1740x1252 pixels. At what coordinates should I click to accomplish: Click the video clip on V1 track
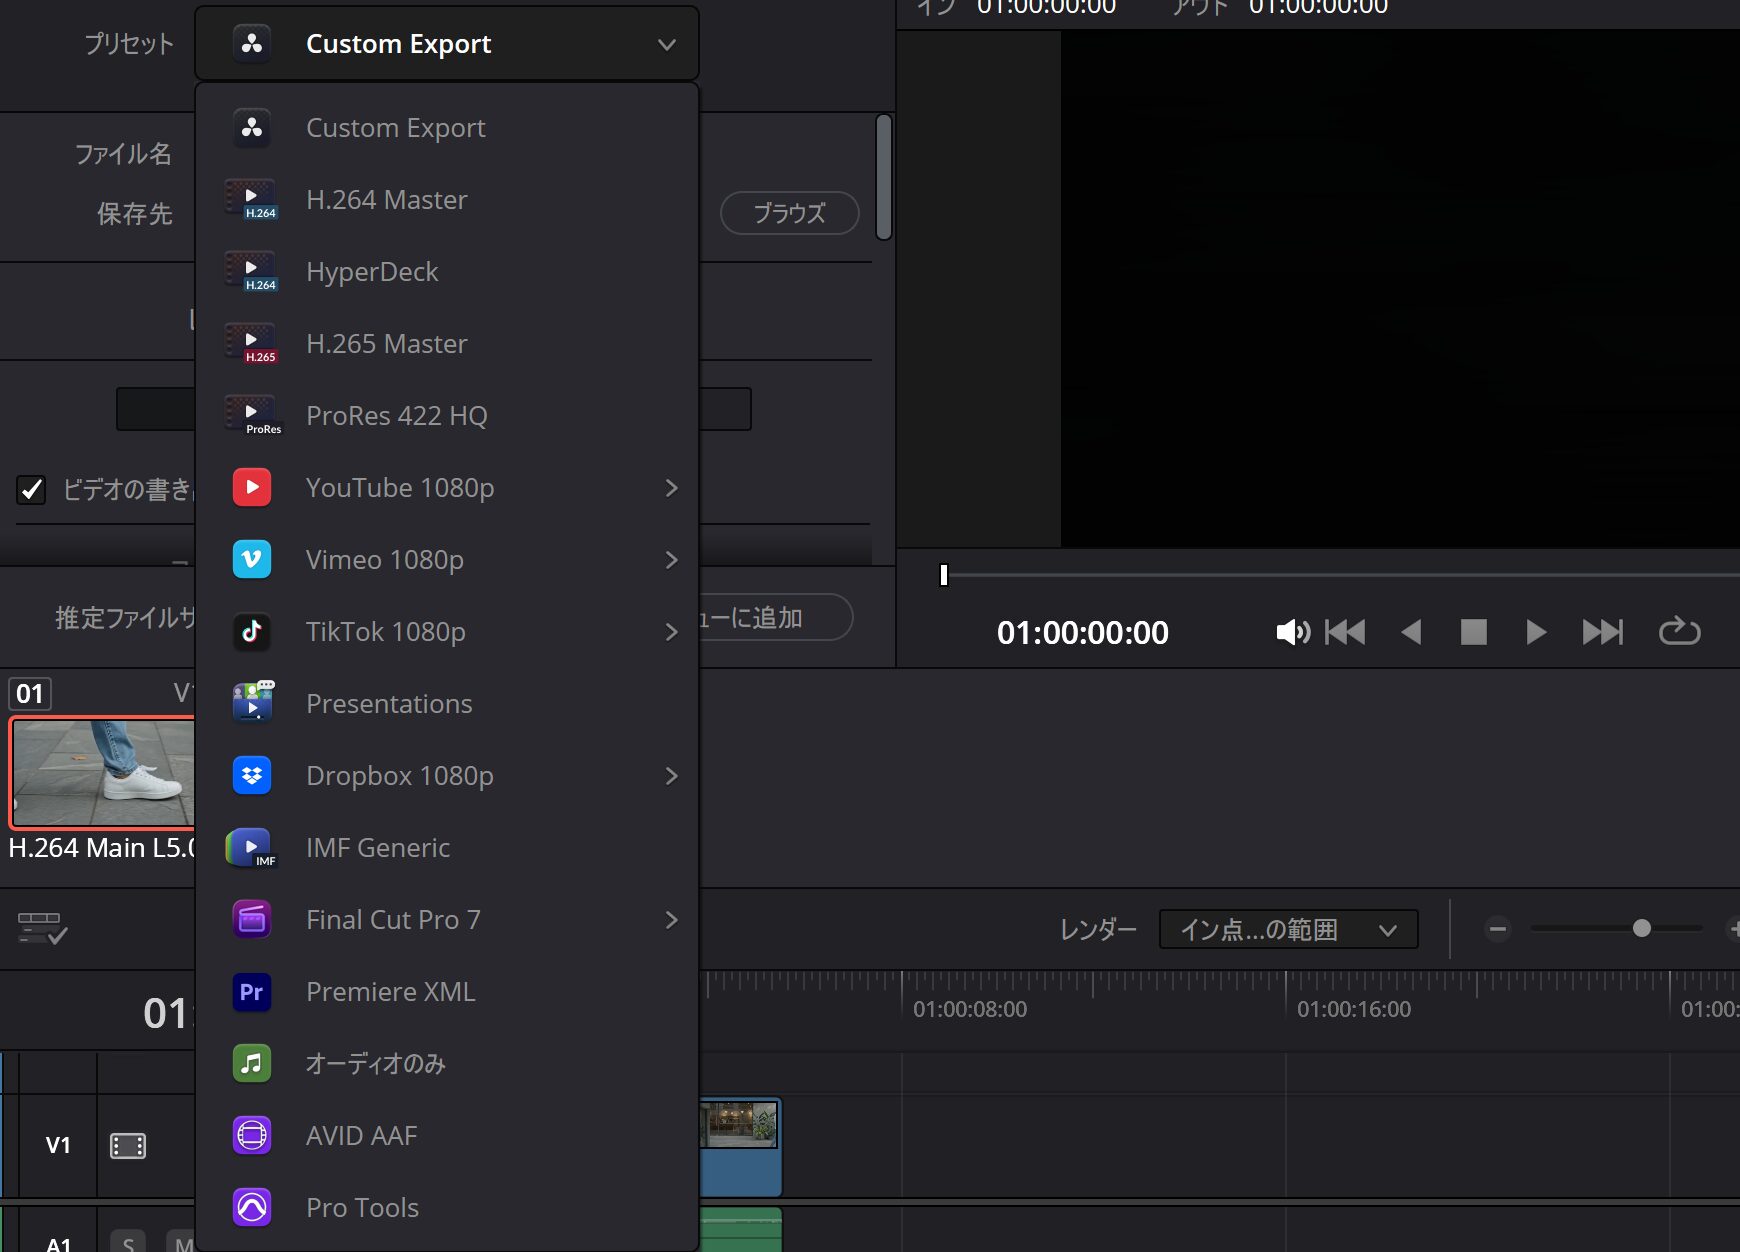click(x=740, y=1147)
